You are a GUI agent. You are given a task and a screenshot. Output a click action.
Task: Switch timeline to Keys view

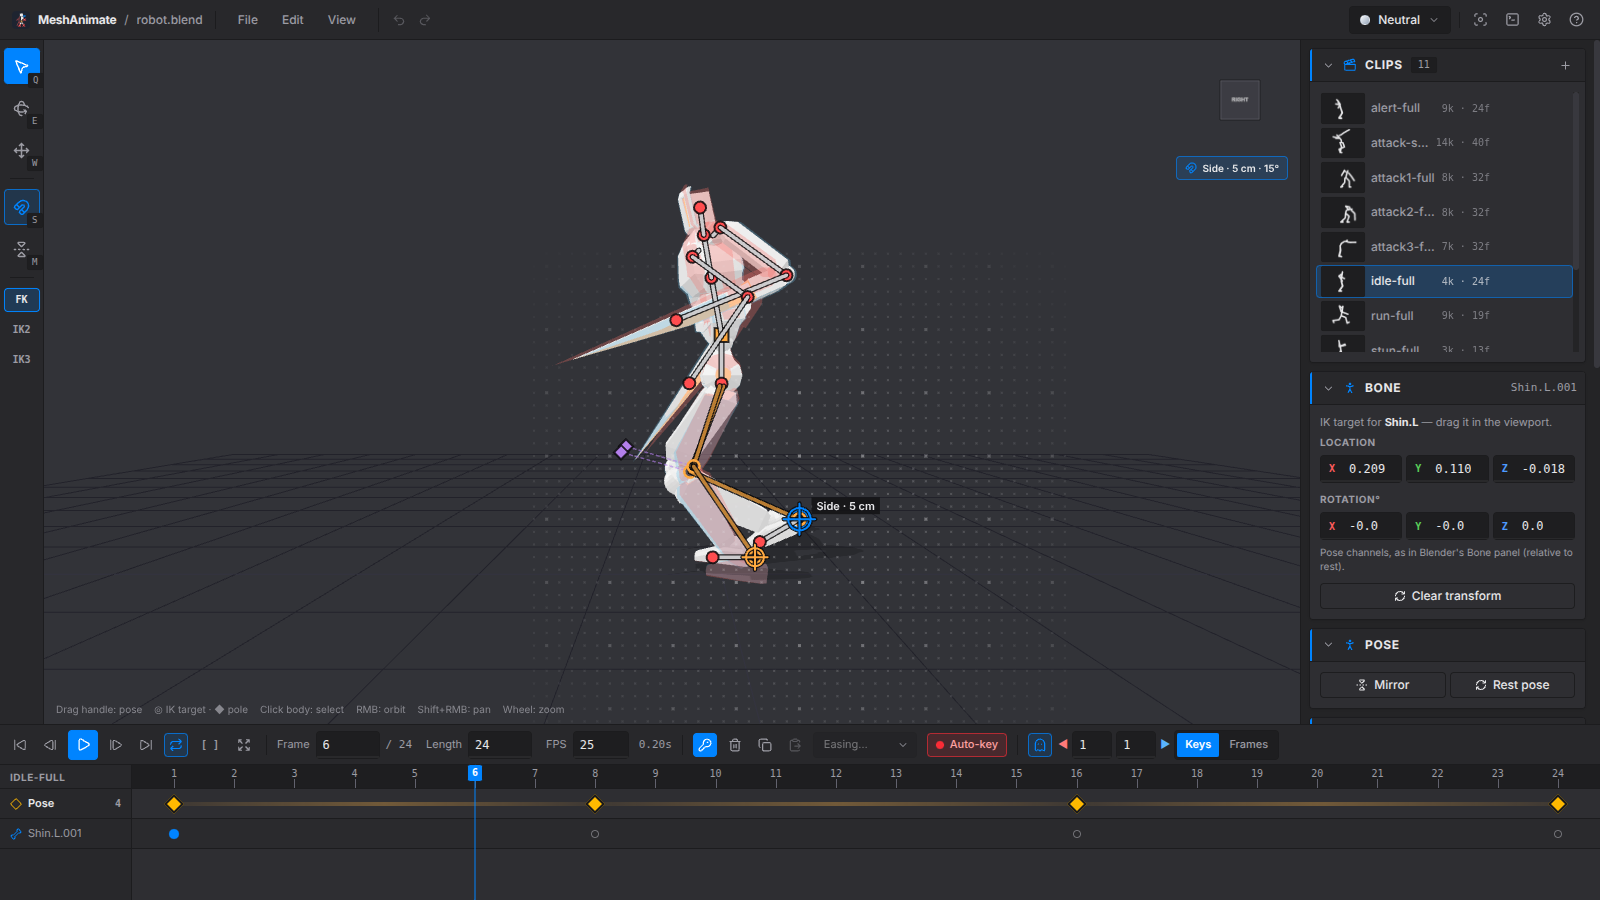[x=1198, y=745]
